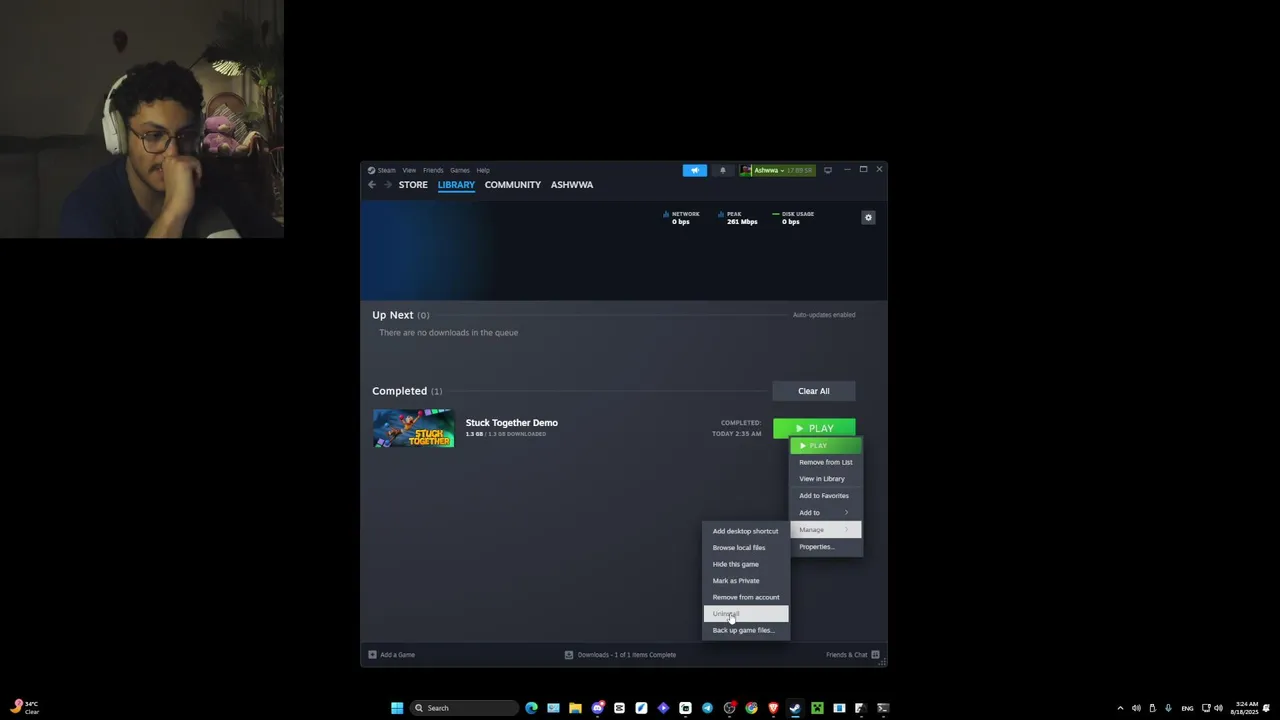Expand the Add to submenu
1280x720 pixels.
825,512
